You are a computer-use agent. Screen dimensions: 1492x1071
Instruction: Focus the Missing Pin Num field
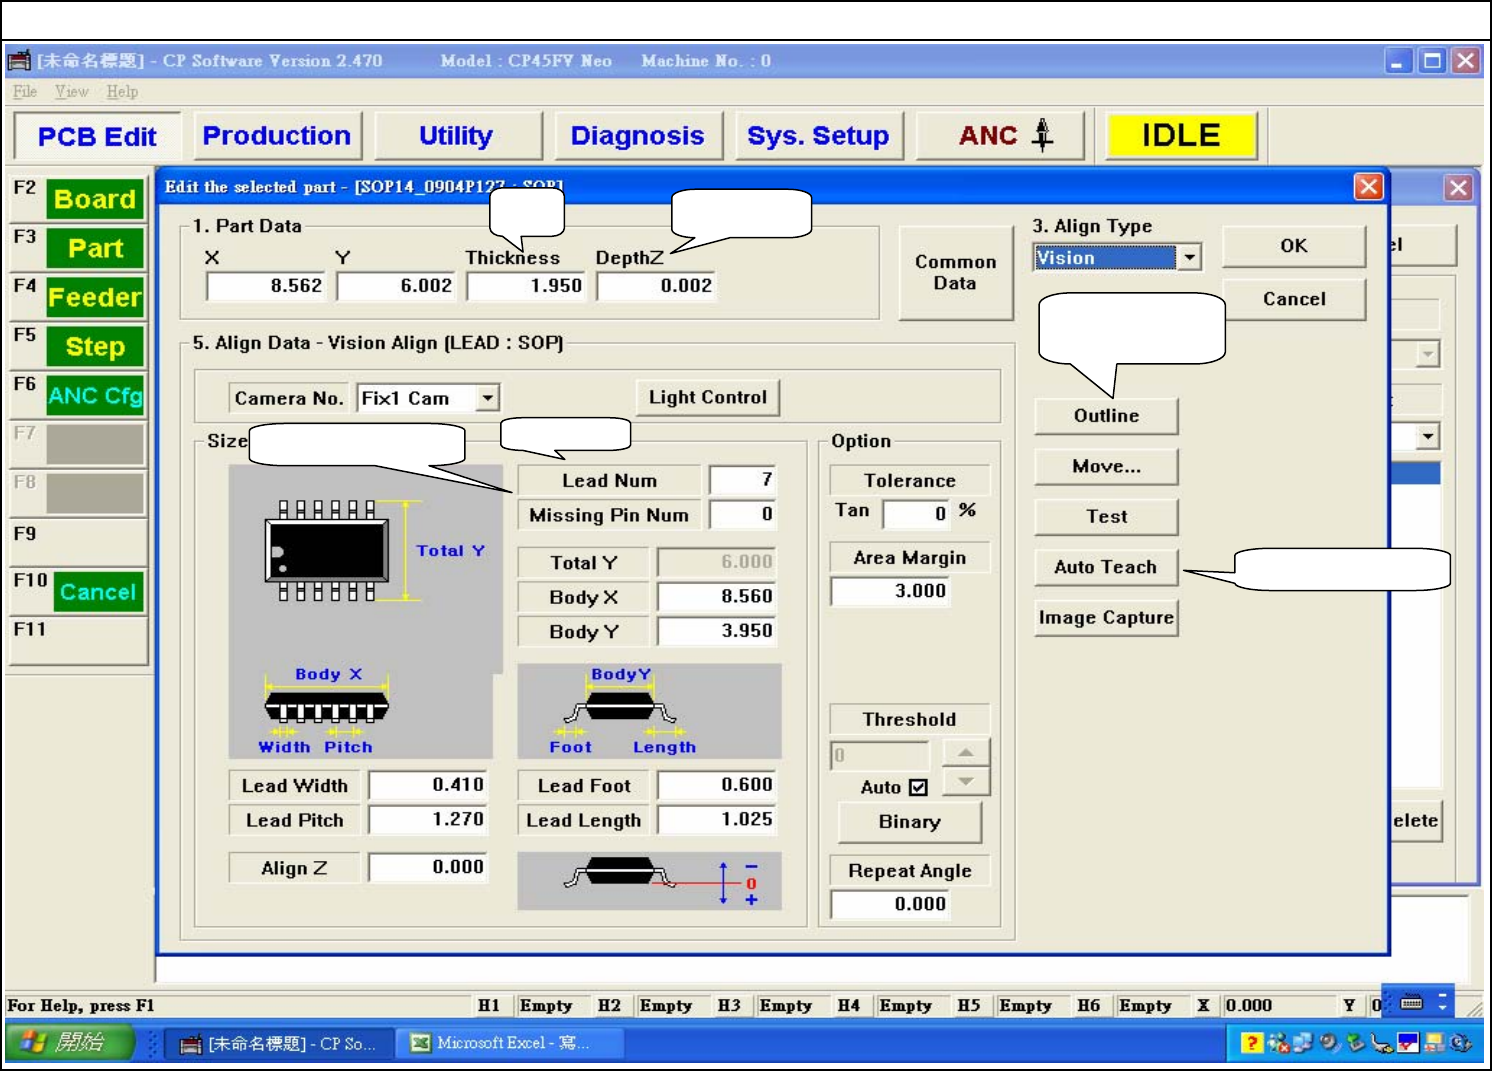tap(743, 514)
